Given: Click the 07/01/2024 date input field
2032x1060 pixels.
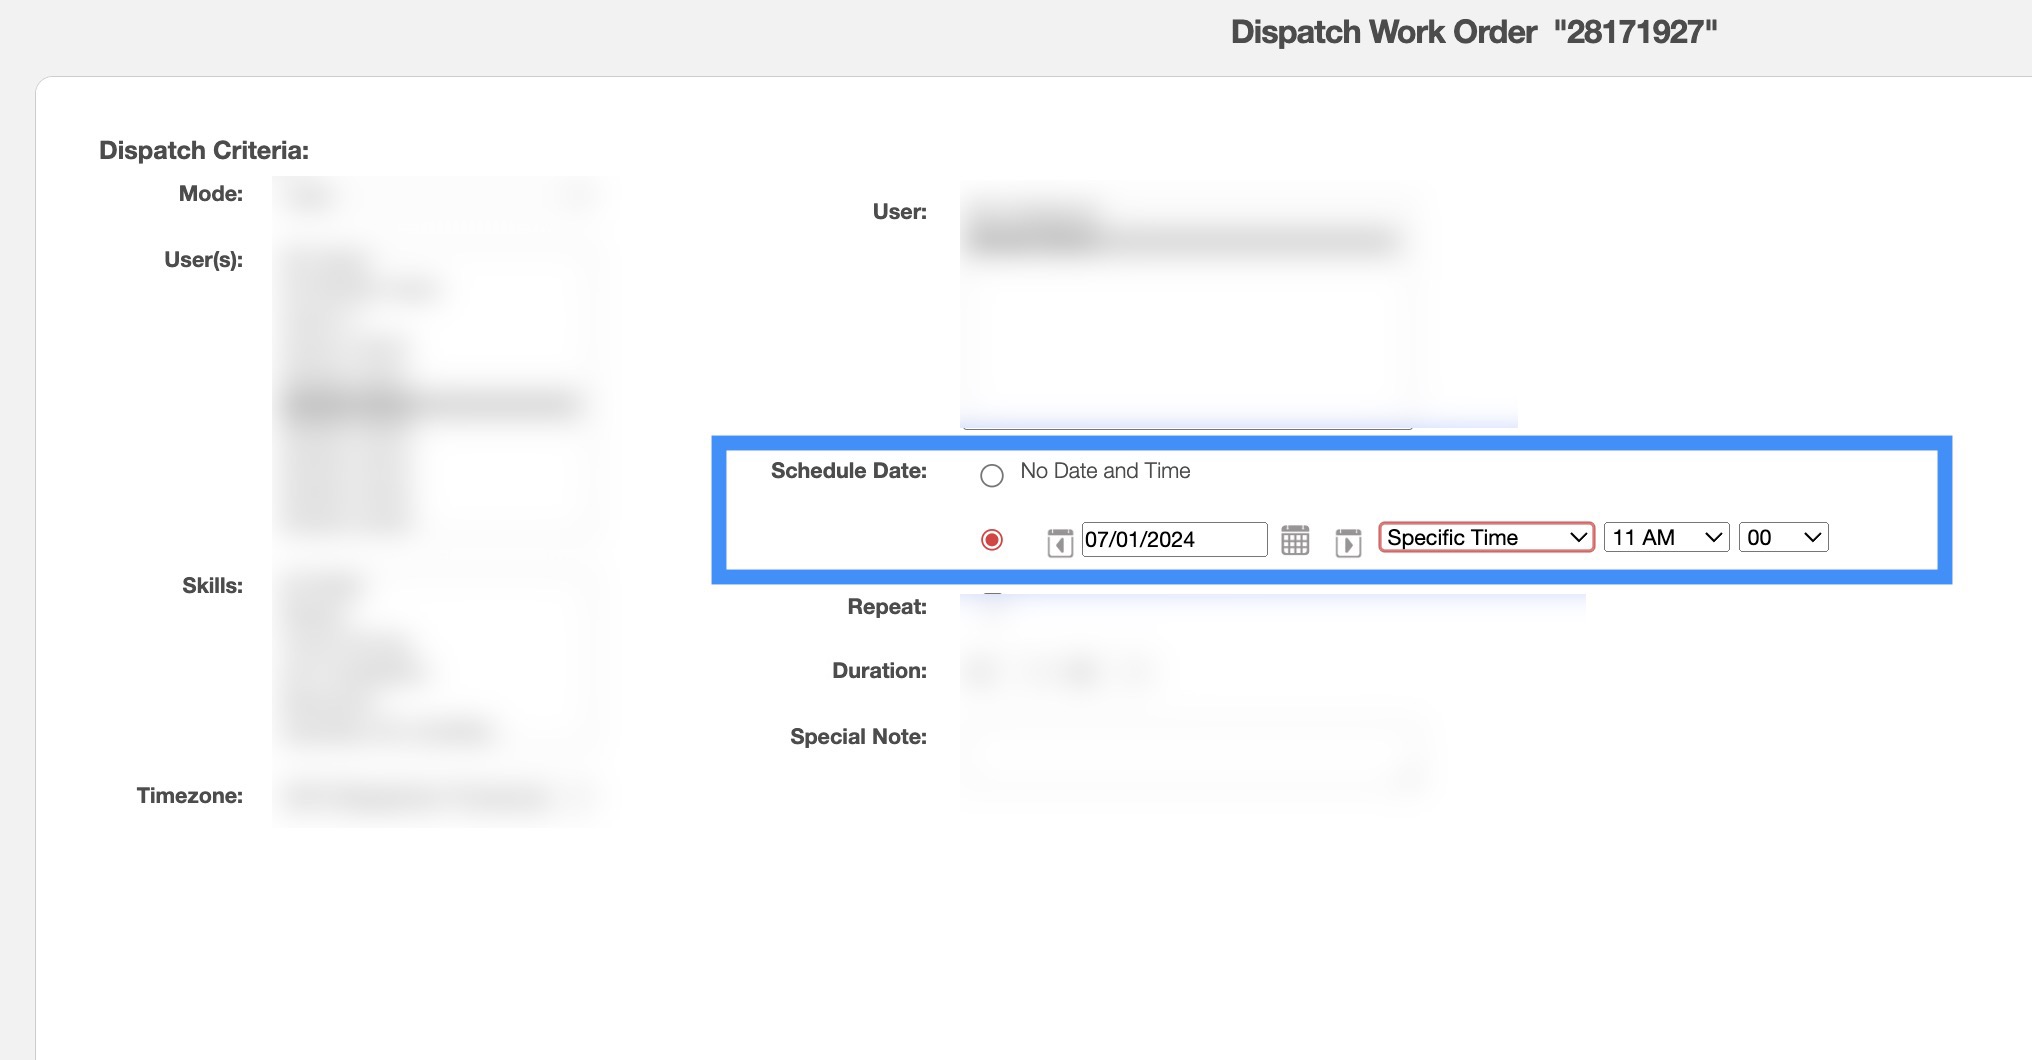Looking at the screenshot, I should (x=1173, y=540).
